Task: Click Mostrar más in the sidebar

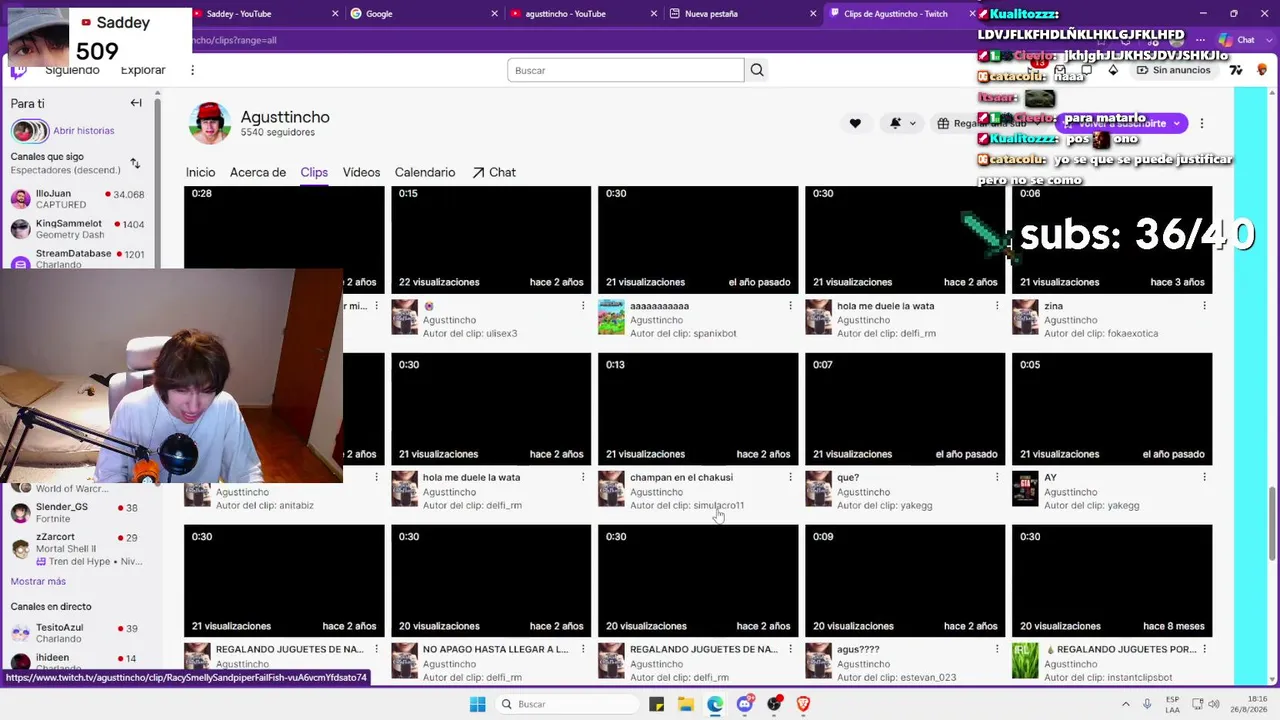Action: coord(38,581)
